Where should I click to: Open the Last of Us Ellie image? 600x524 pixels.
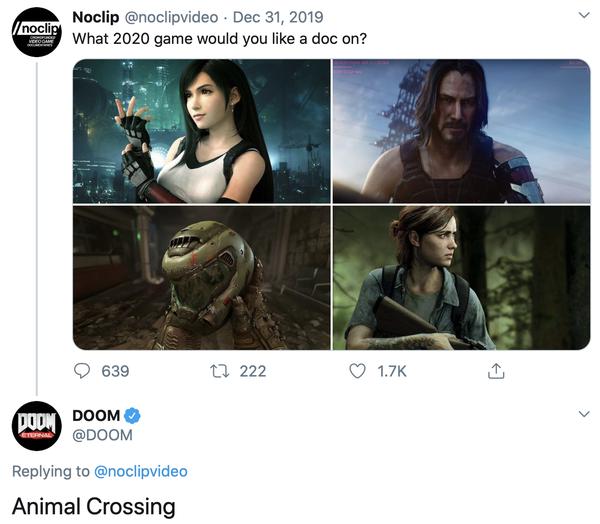461,278
